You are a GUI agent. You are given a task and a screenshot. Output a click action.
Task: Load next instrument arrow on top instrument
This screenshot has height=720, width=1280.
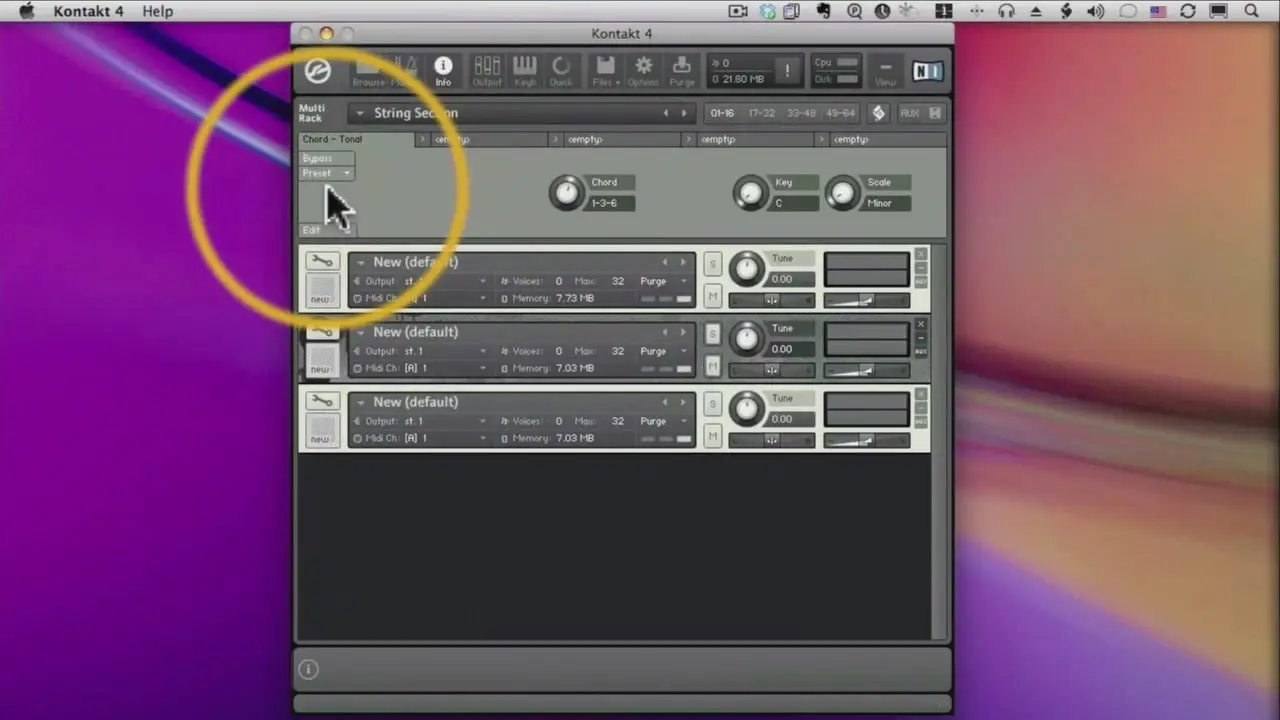click(x=683, y=262)
